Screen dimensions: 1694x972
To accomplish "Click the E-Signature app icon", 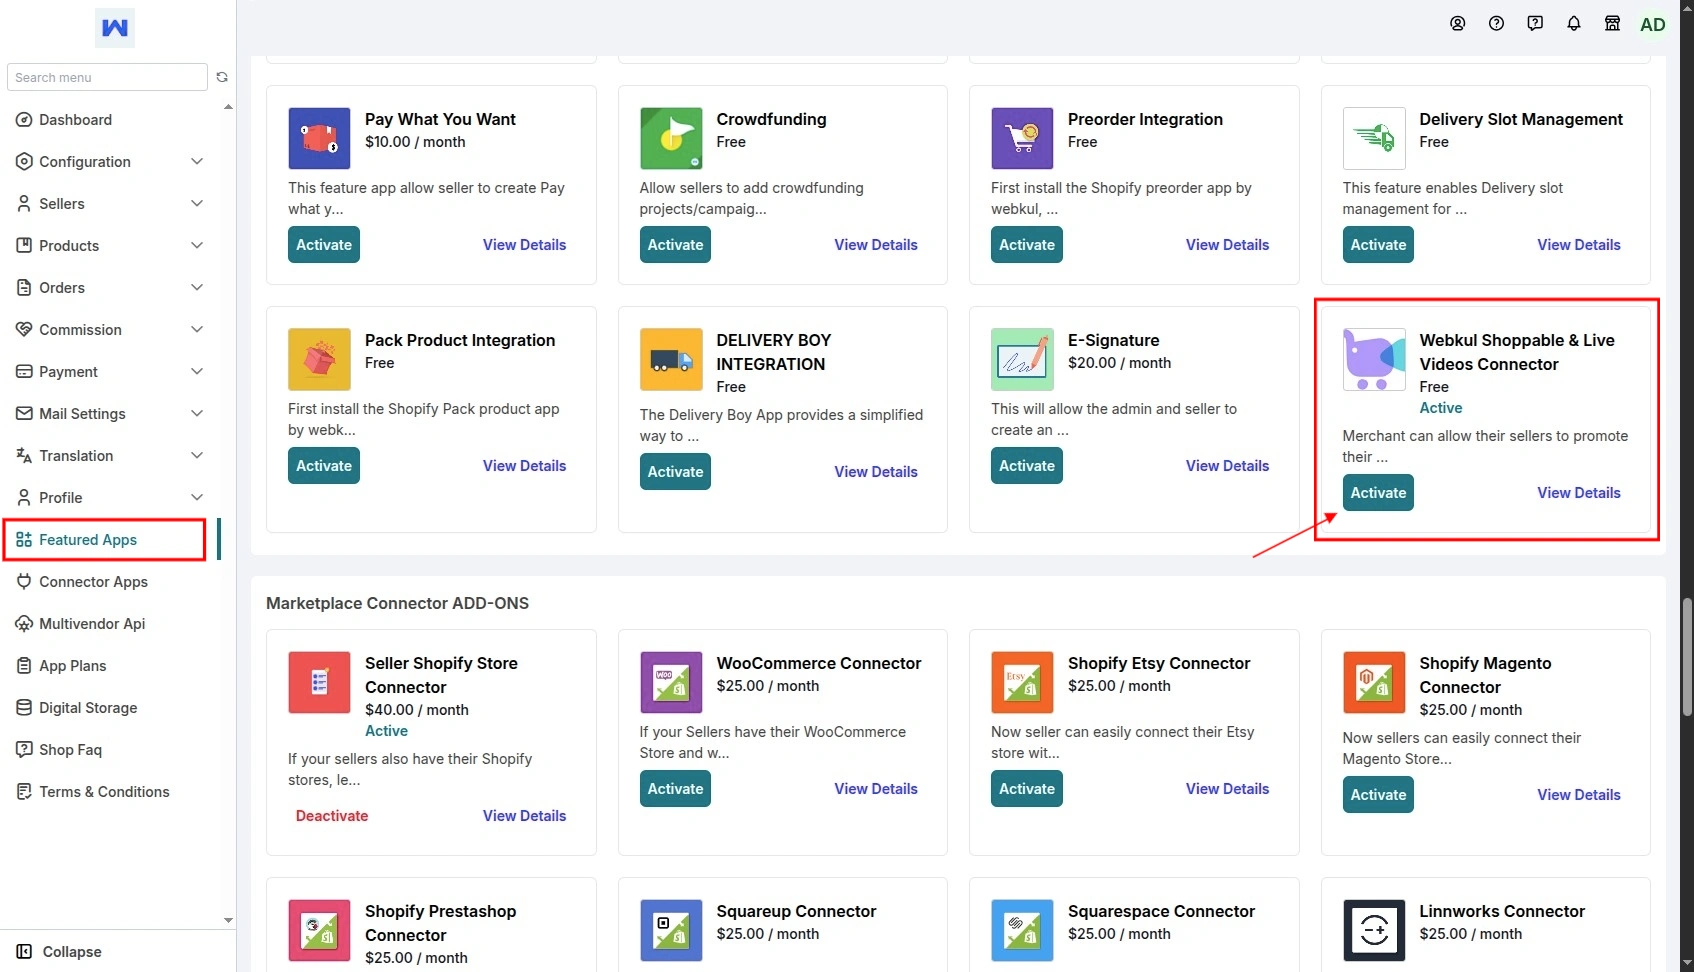I will click(1022, 360).
